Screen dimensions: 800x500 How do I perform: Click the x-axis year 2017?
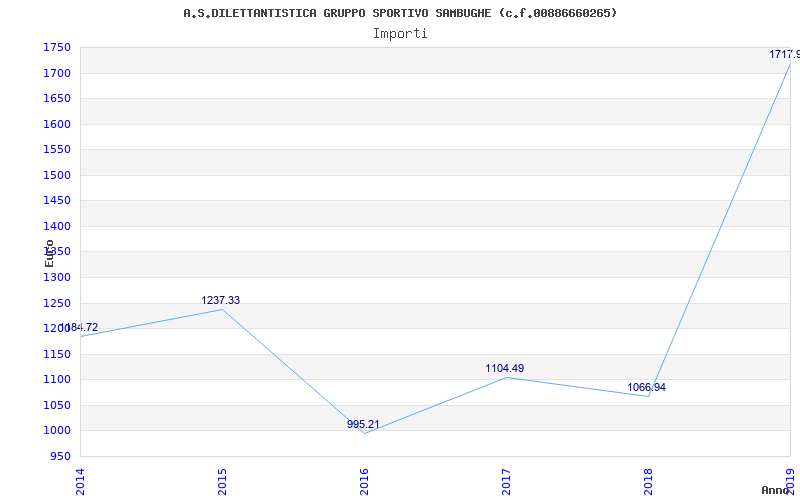pyautogui.click(x=506, y=482)
